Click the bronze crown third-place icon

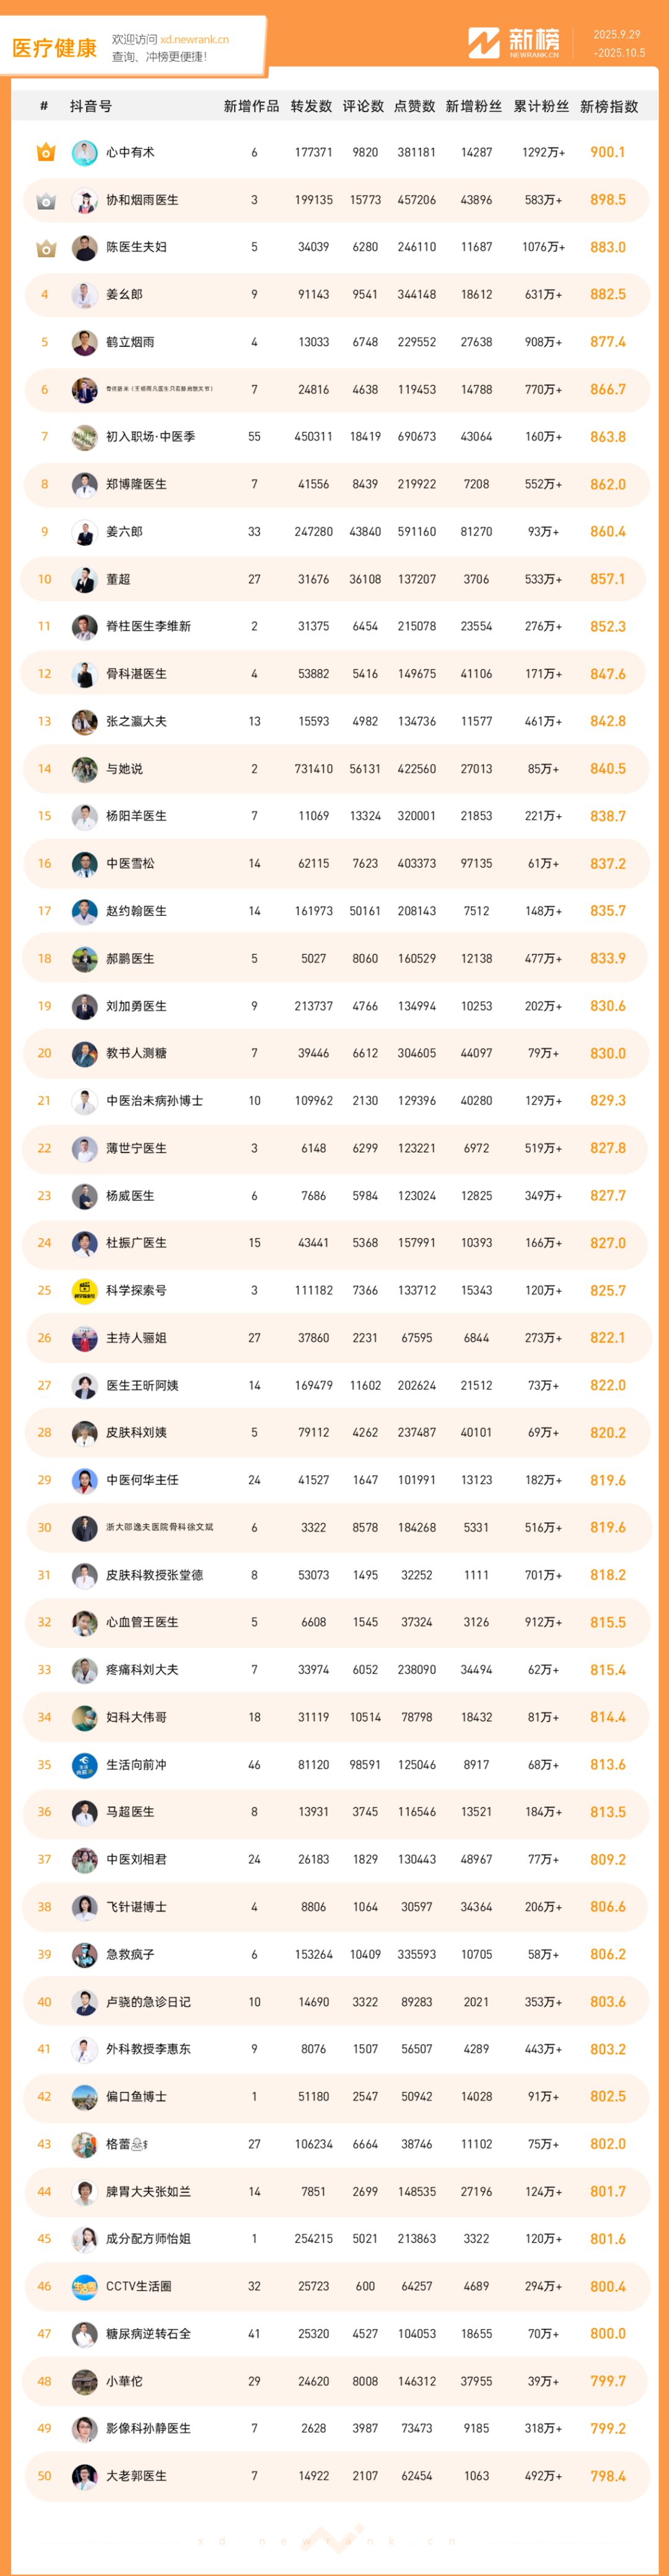tap(45, 248)
